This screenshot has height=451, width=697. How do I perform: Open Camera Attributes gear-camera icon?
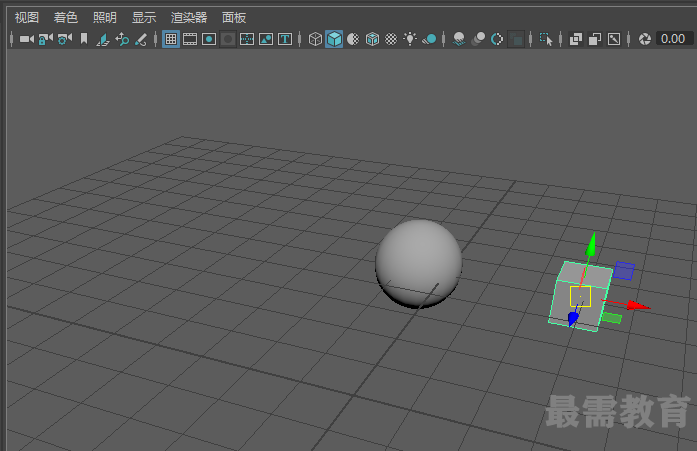click(x=65, y=39)
